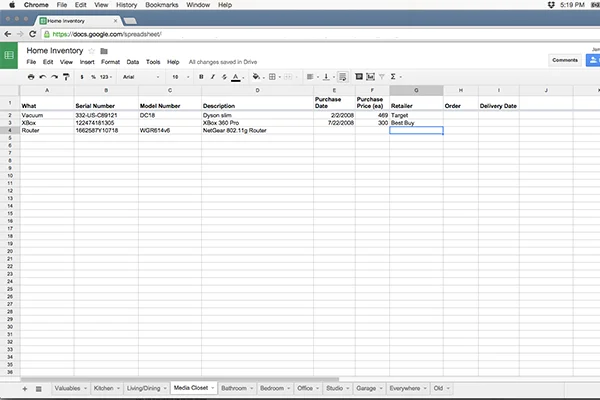Add a new sheet with plus button
This screenshot has height=400, width=600.
click(x=25, y=389)
